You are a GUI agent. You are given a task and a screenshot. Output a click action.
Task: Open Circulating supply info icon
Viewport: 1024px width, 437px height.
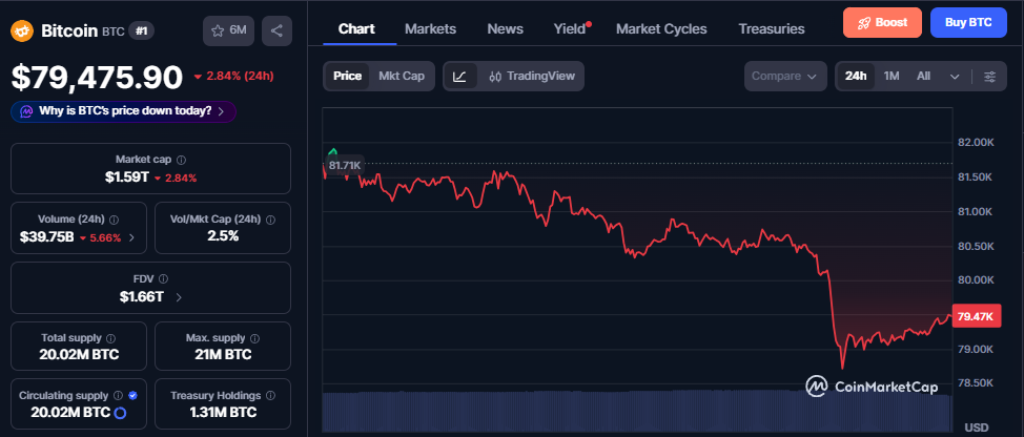tap(118, 395)
